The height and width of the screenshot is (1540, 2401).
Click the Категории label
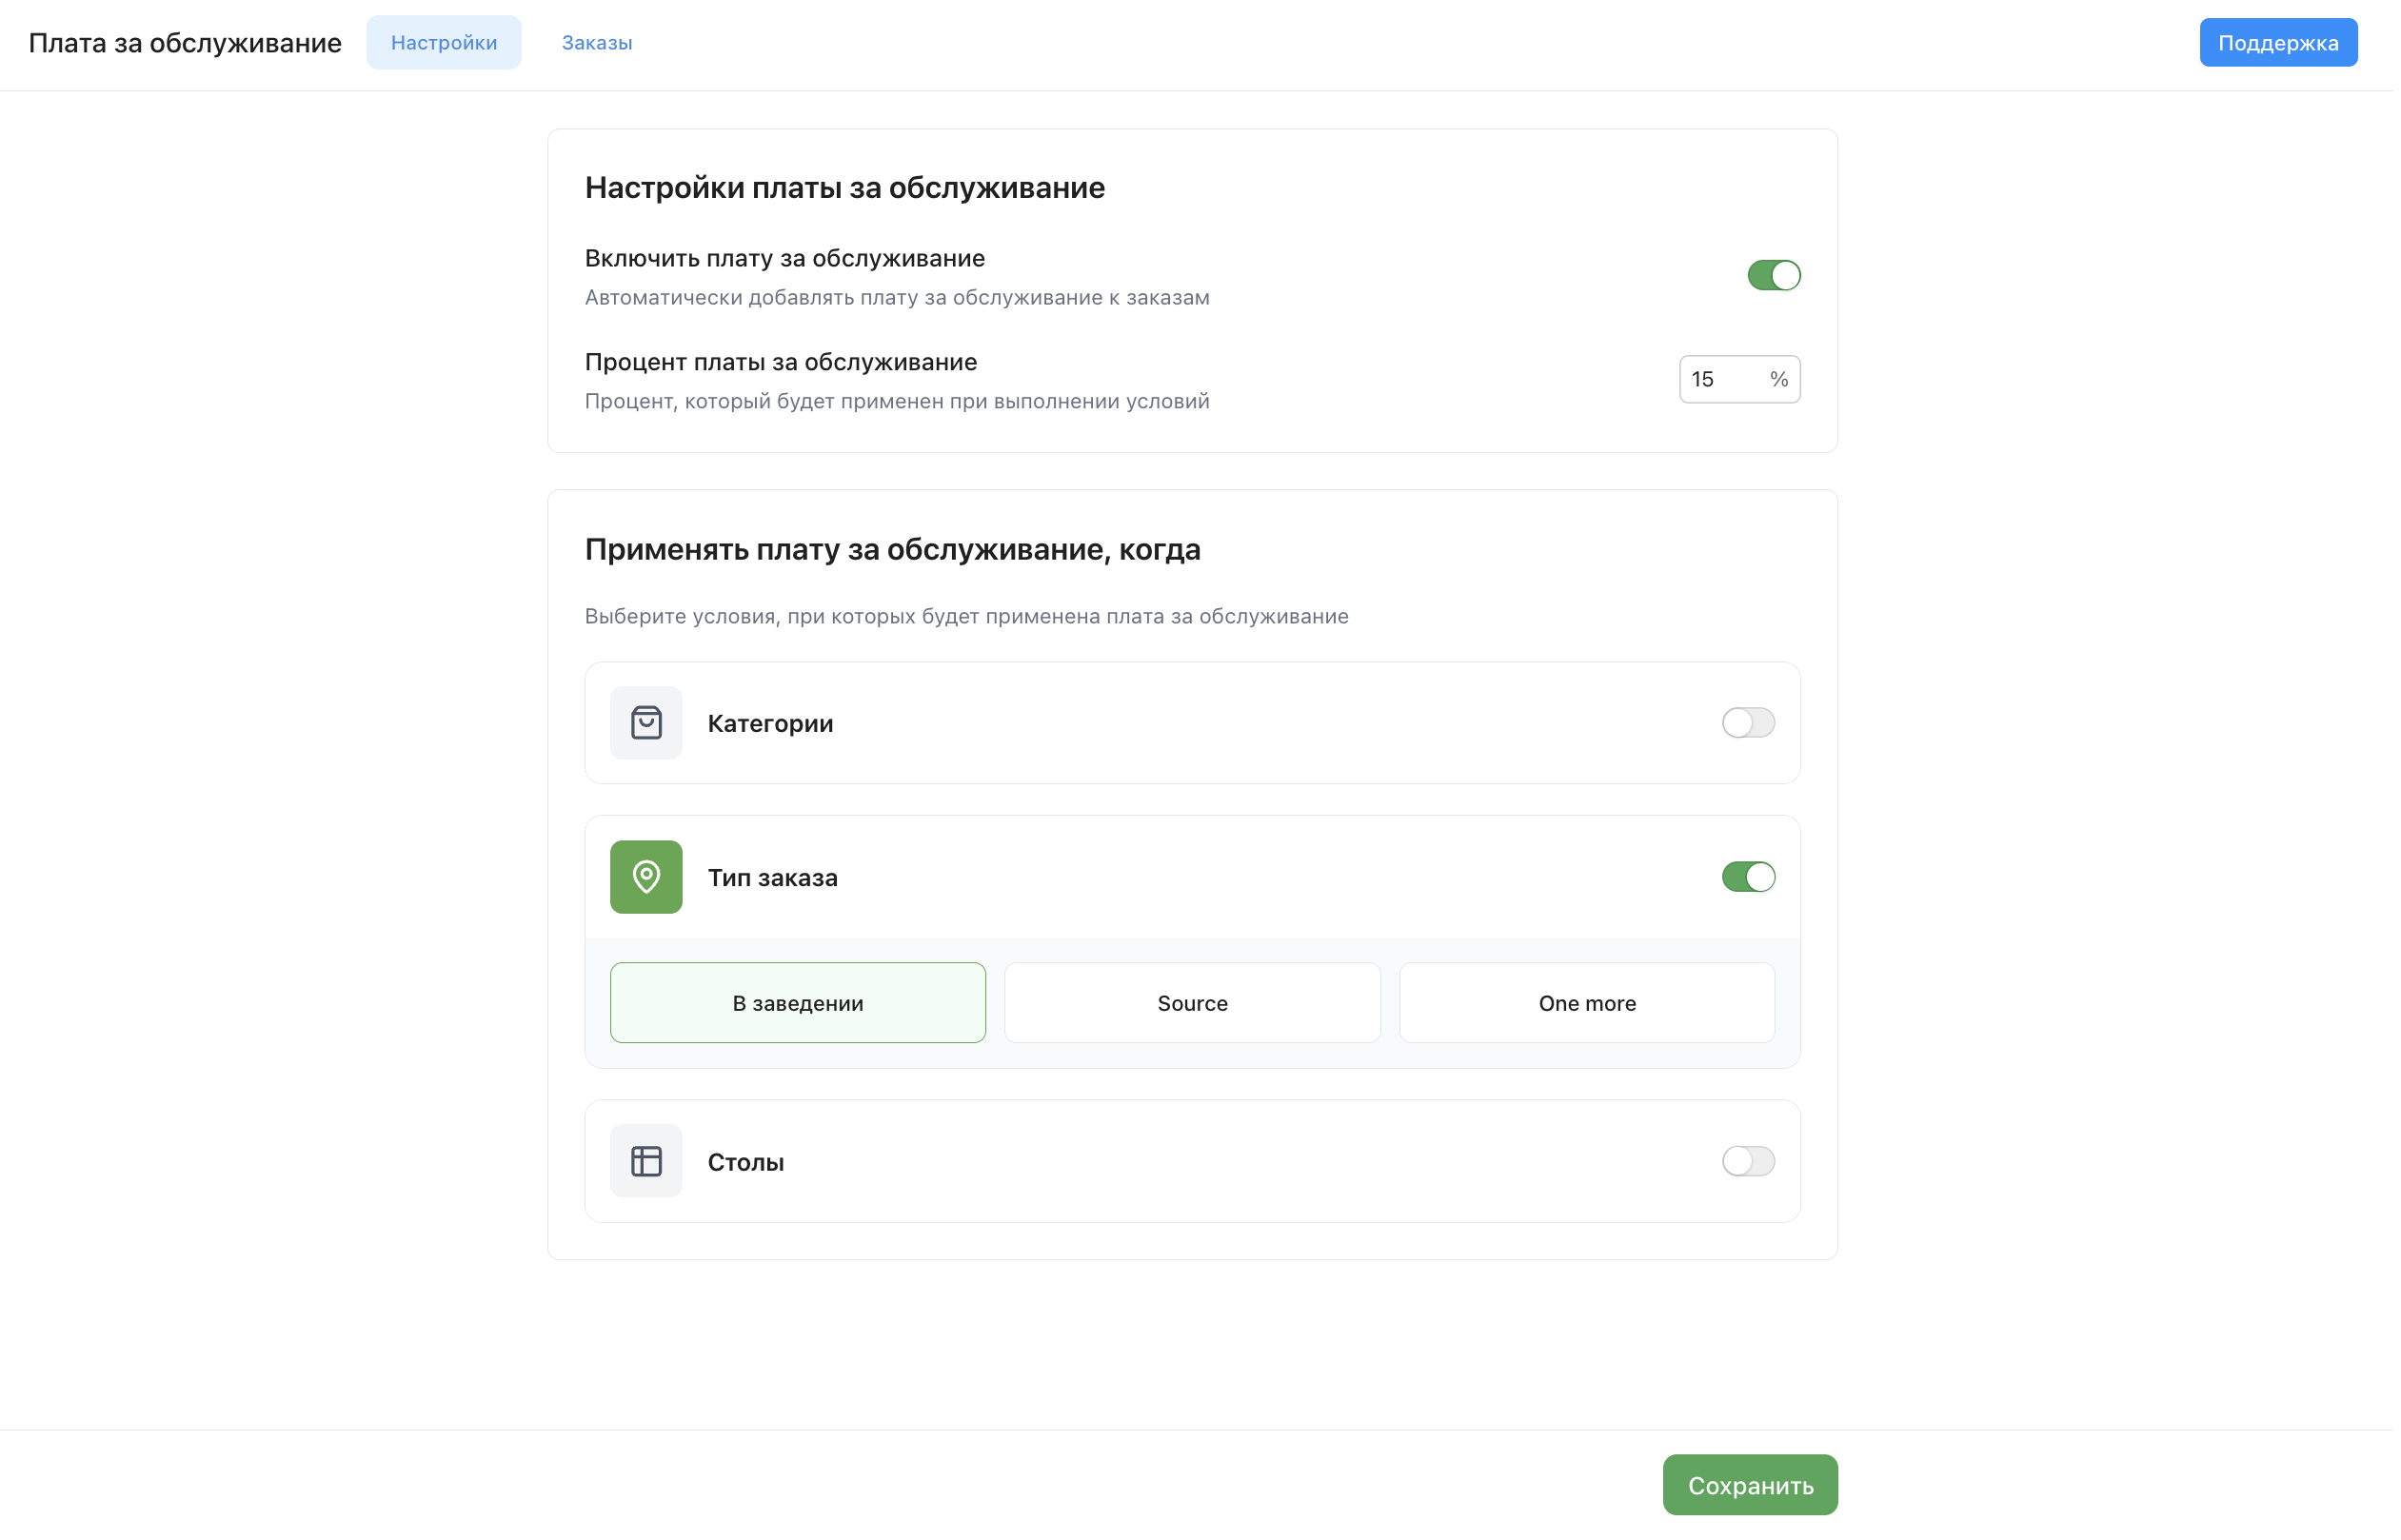tap(772, 725)
